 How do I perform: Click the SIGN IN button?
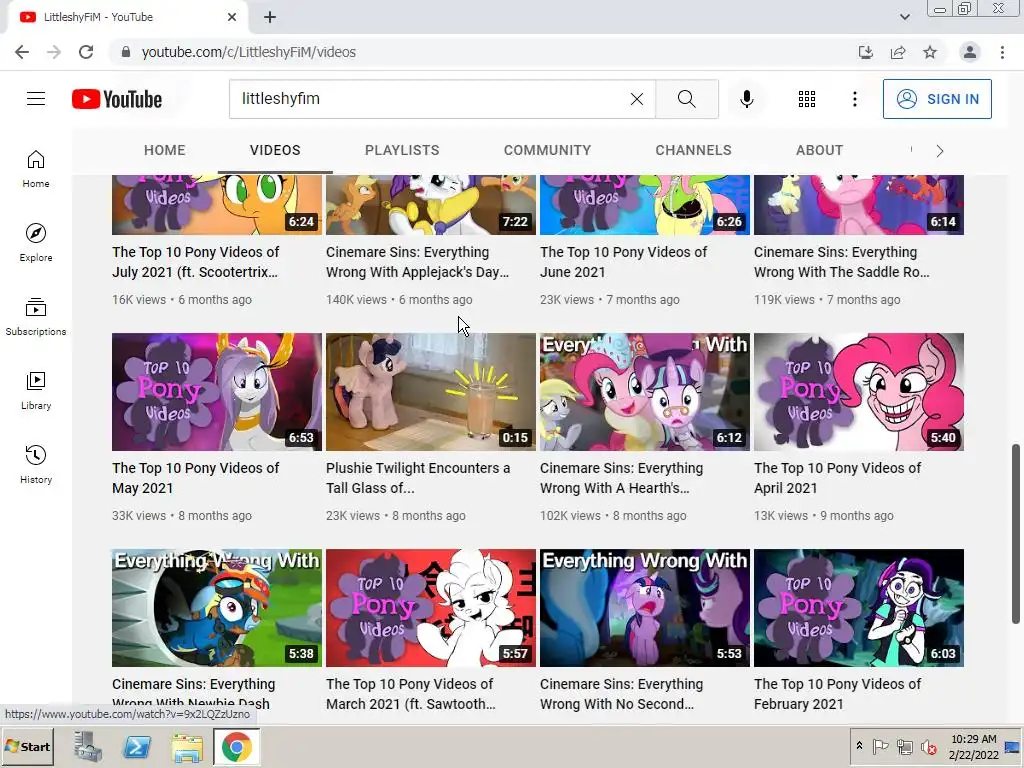[x=937, y=99]
